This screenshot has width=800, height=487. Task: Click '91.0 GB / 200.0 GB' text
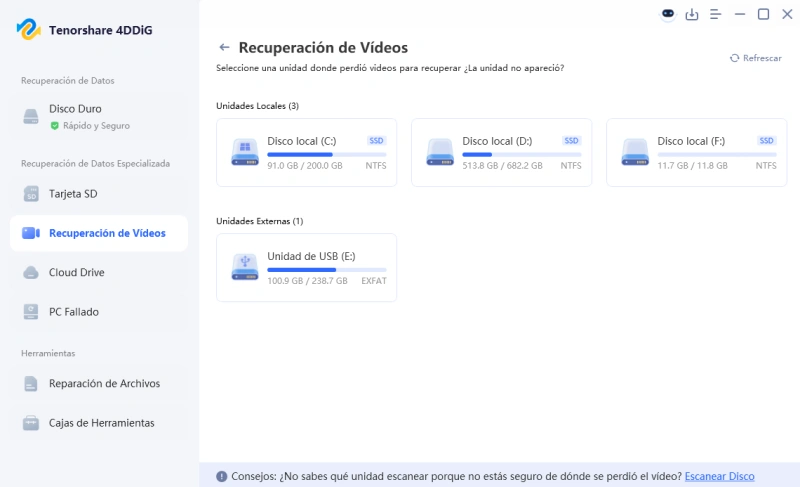pyautogui.click(x=305, y=166)
